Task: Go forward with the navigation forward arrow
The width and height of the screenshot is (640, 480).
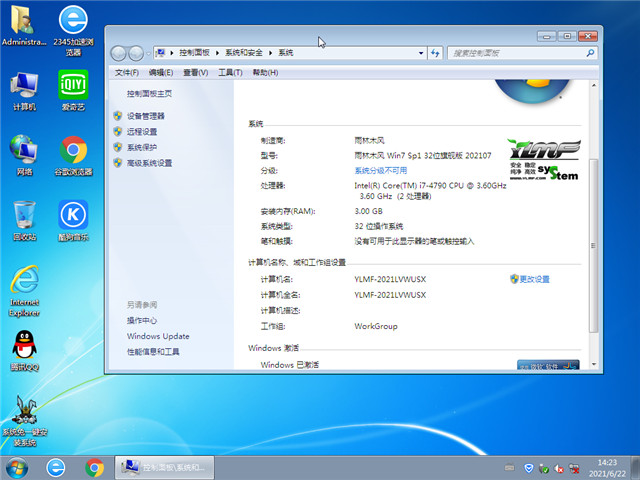Action: 136,53
